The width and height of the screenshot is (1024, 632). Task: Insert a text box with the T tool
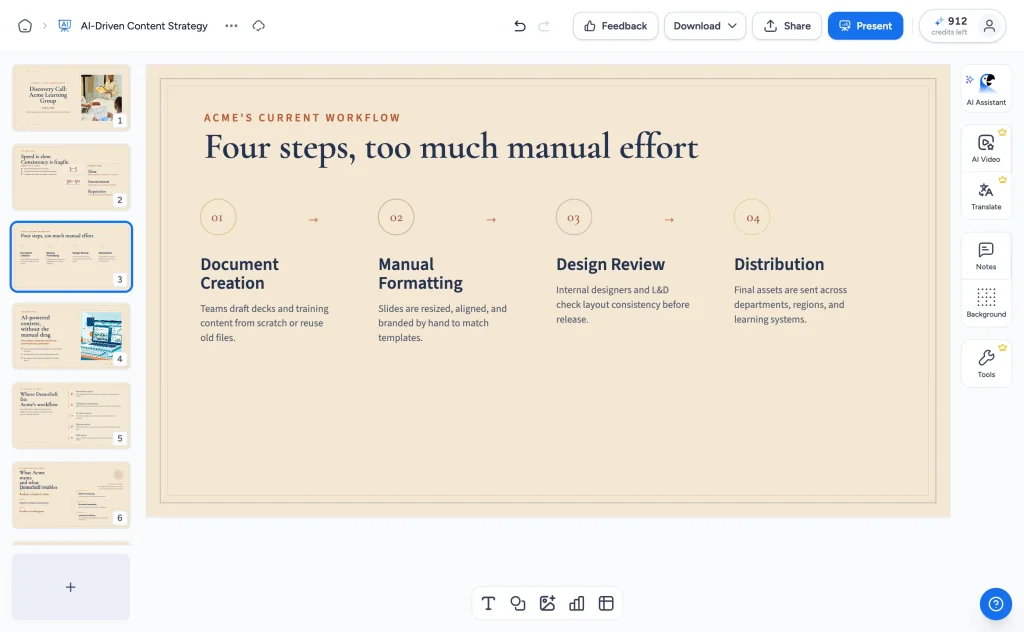point(488,603)
